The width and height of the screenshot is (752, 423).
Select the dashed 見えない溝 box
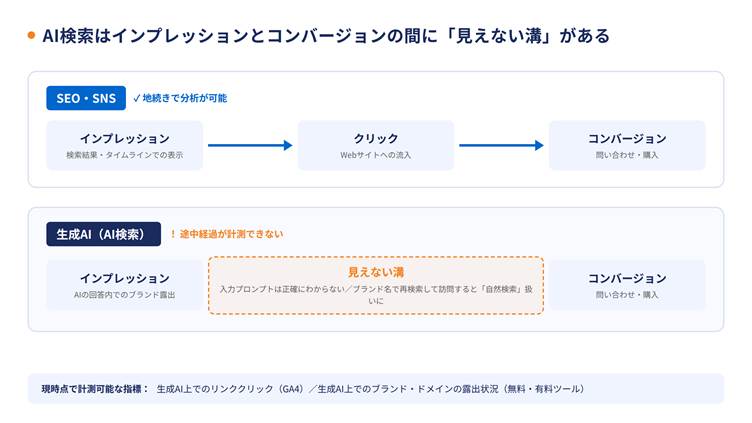376,285
